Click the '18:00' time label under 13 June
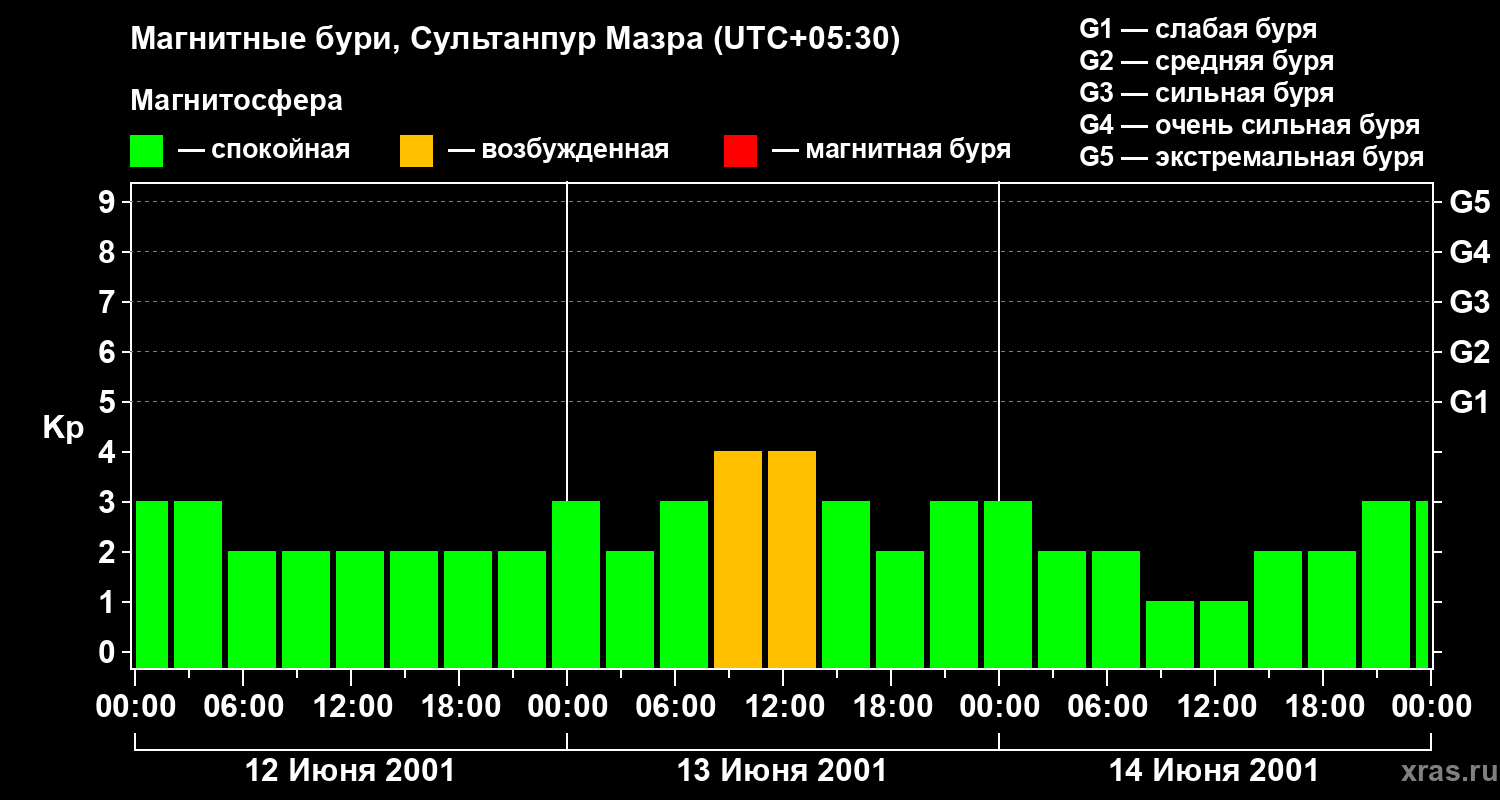Viewport: 1500px width, 800px height. point(891,707)
